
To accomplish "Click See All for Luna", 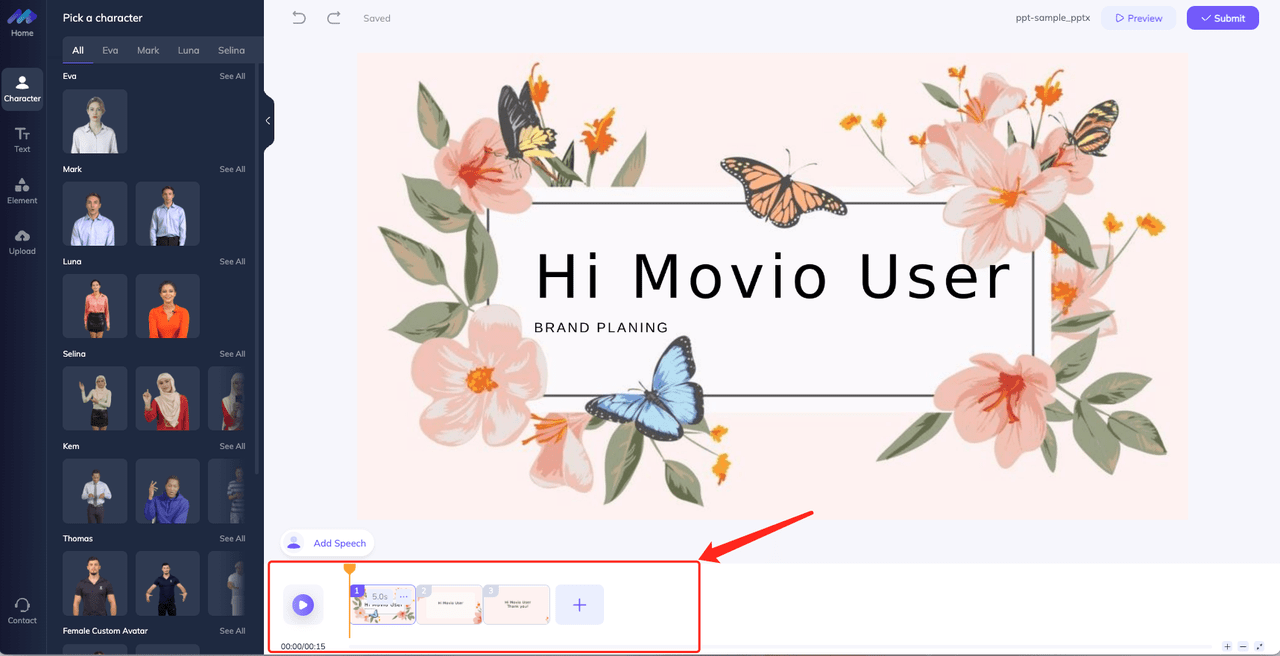I will click(232, 261).
